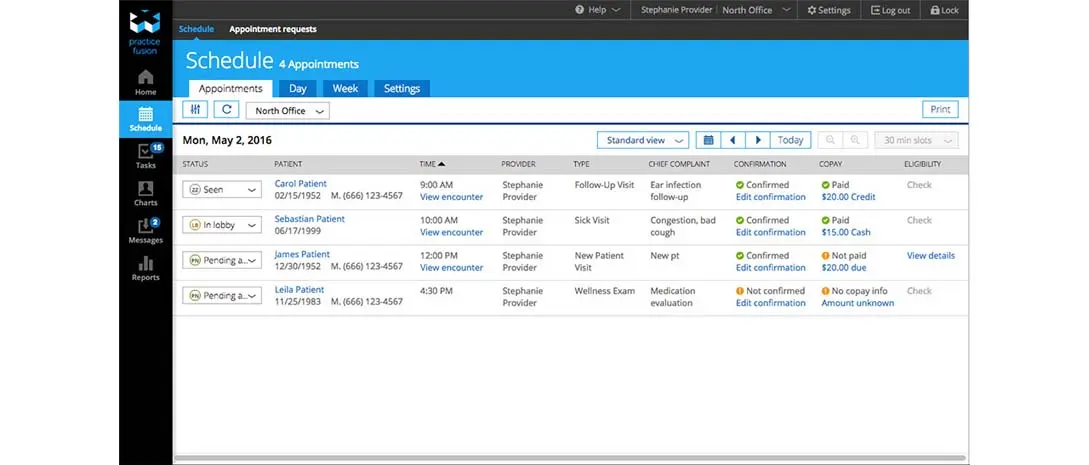Viewport: 1089px width, 465px height.
Task: Click the PATIENT column header
Action: (288, 164)
